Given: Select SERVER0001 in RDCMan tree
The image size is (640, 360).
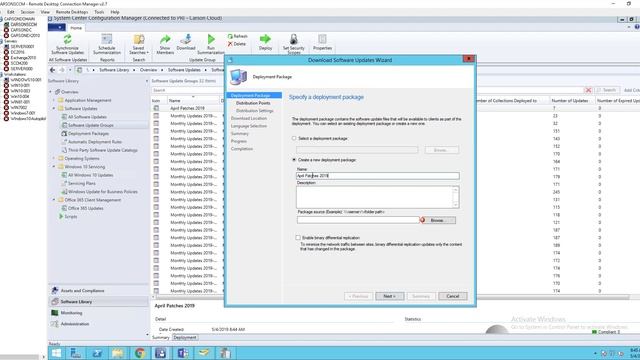Looking at the screenshot, I should [22, 47].
